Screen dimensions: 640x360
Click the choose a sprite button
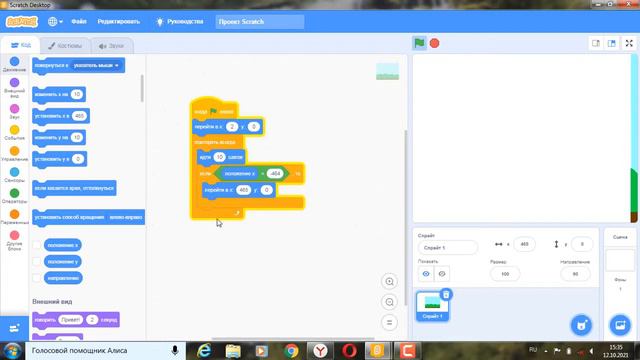point(581,325)
